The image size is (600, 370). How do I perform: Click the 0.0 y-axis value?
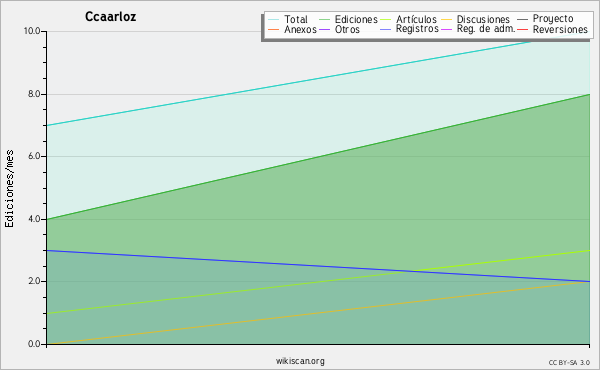pos(34,344)
